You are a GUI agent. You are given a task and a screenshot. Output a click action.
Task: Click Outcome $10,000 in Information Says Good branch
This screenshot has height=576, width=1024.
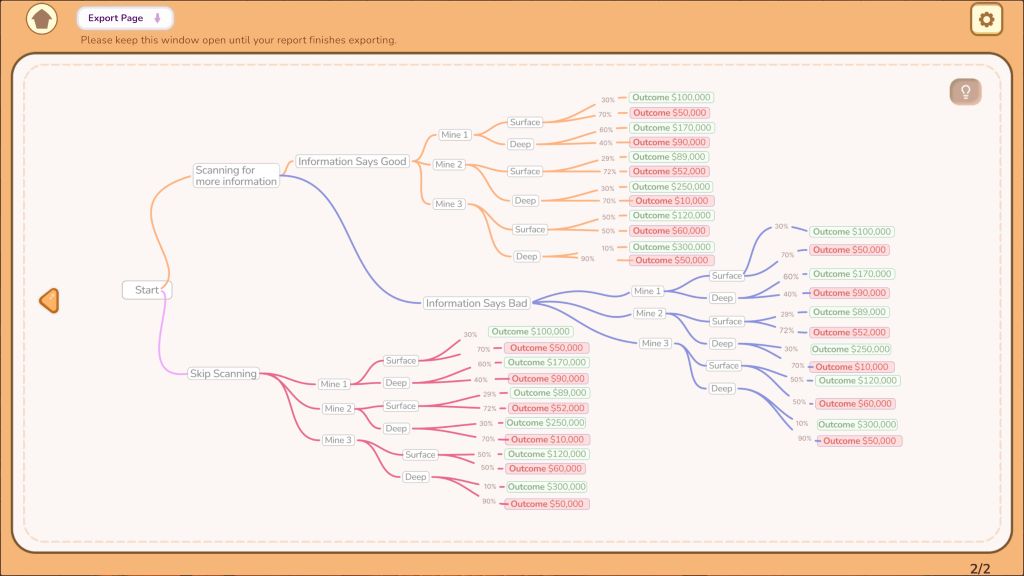(670, 201)
